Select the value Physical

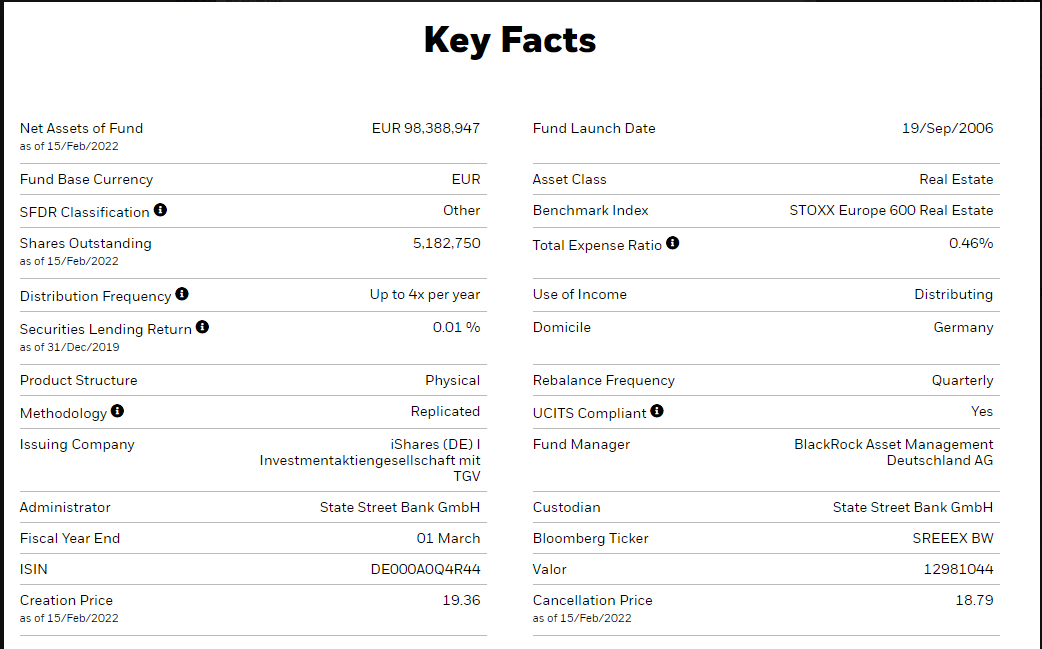(453, 380)
